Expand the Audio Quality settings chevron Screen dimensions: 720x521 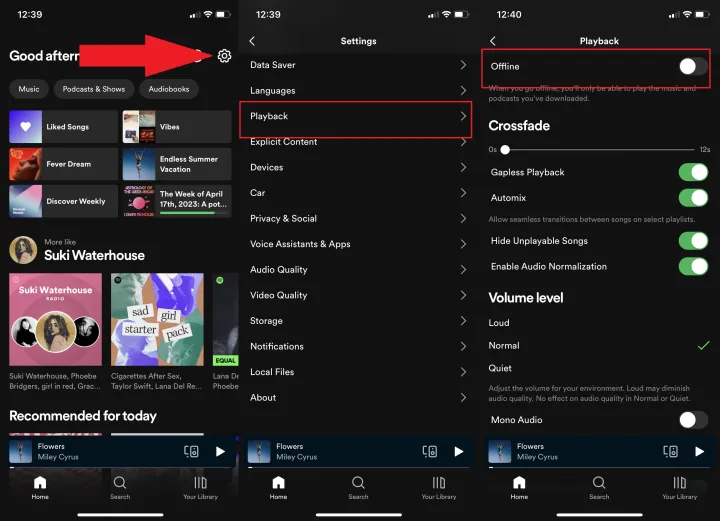pyautogui.click(x=463, y=270)
